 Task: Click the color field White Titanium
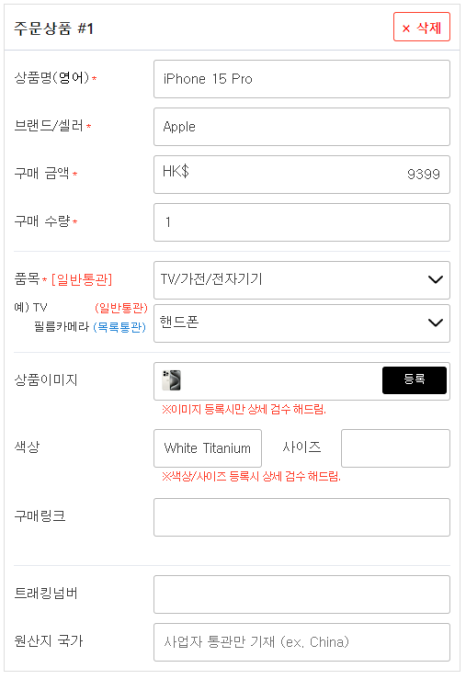[207, 448]
